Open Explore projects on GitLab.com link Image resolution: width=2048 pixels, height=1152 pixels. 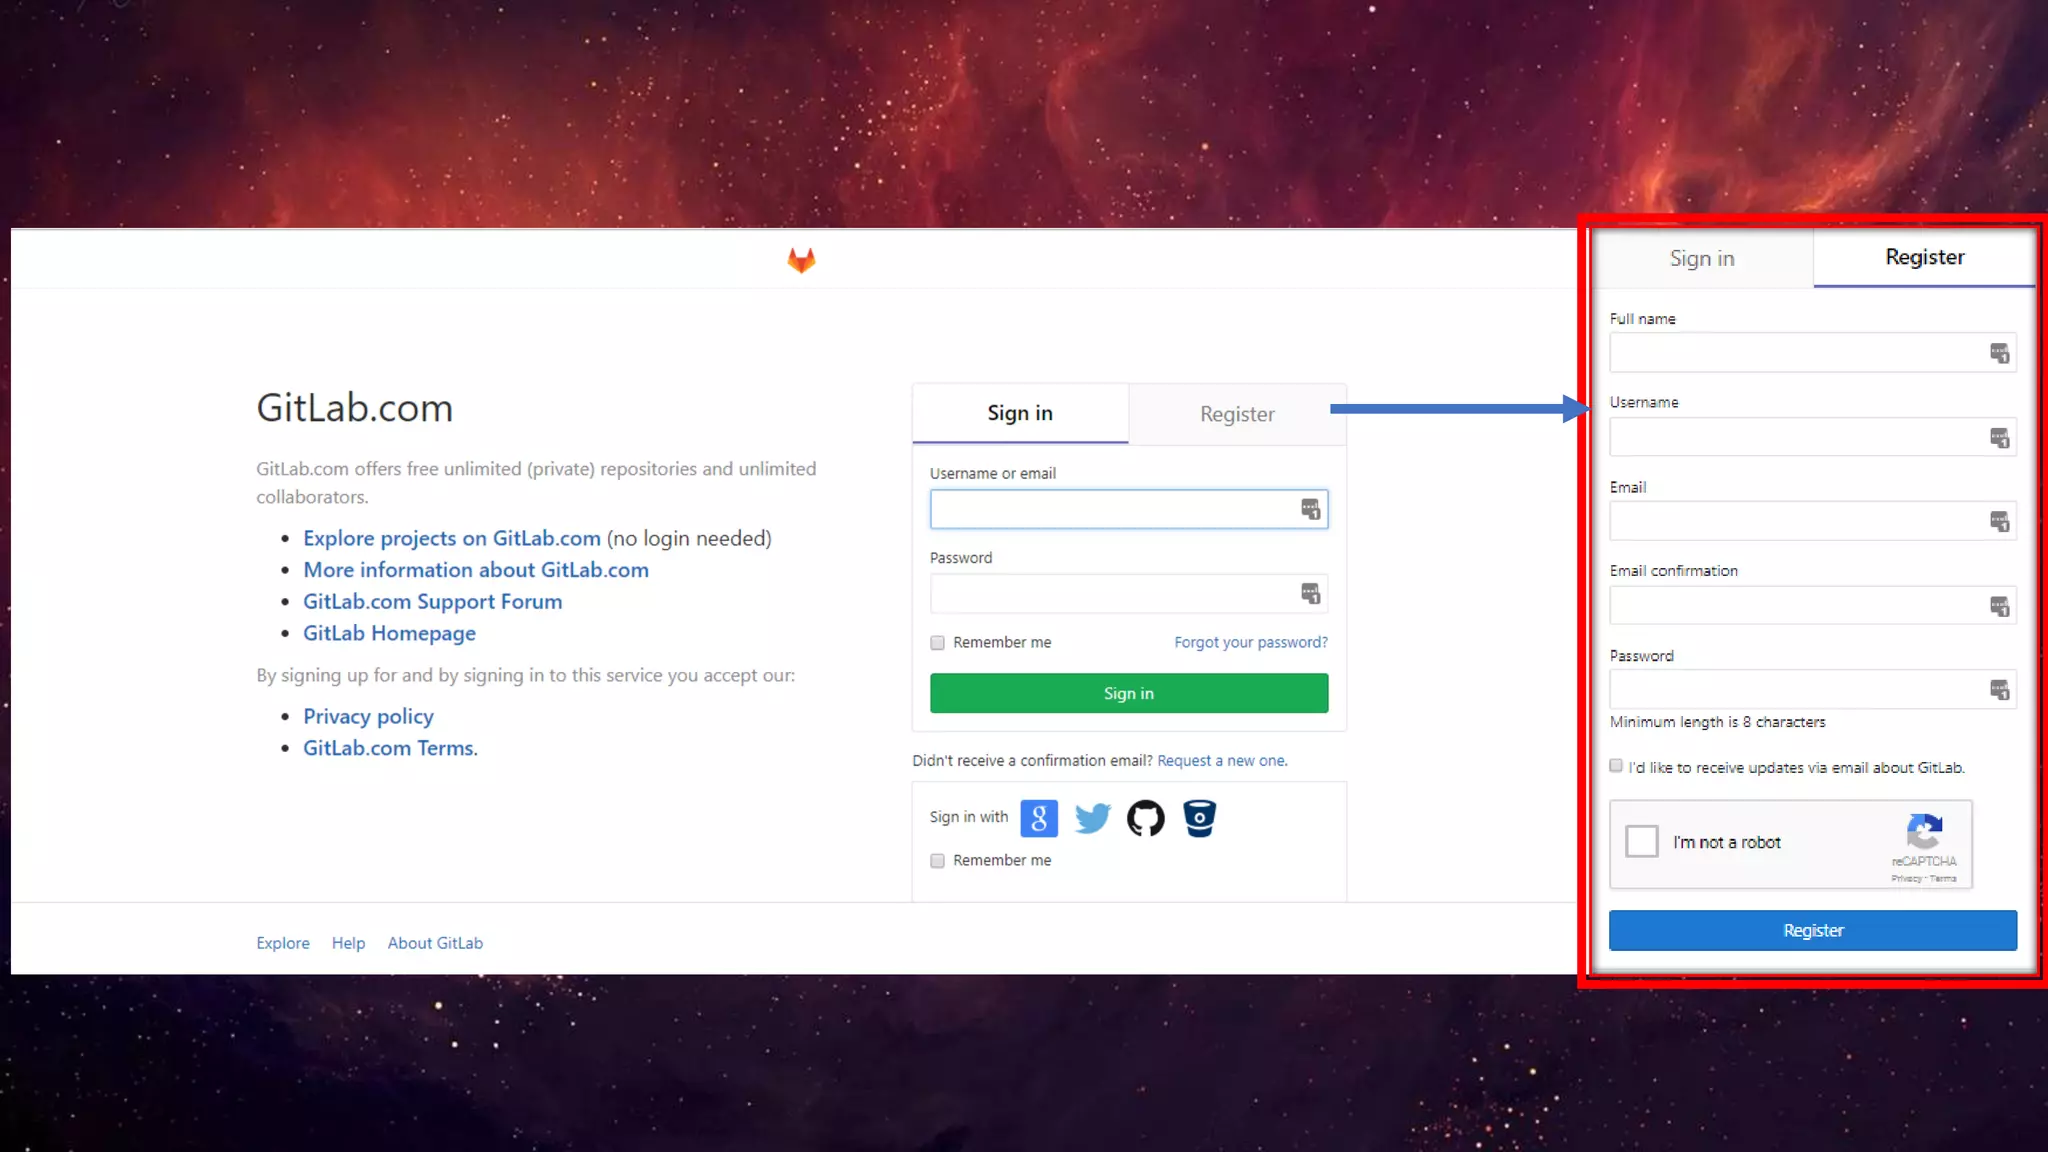[x=452, y=538]
